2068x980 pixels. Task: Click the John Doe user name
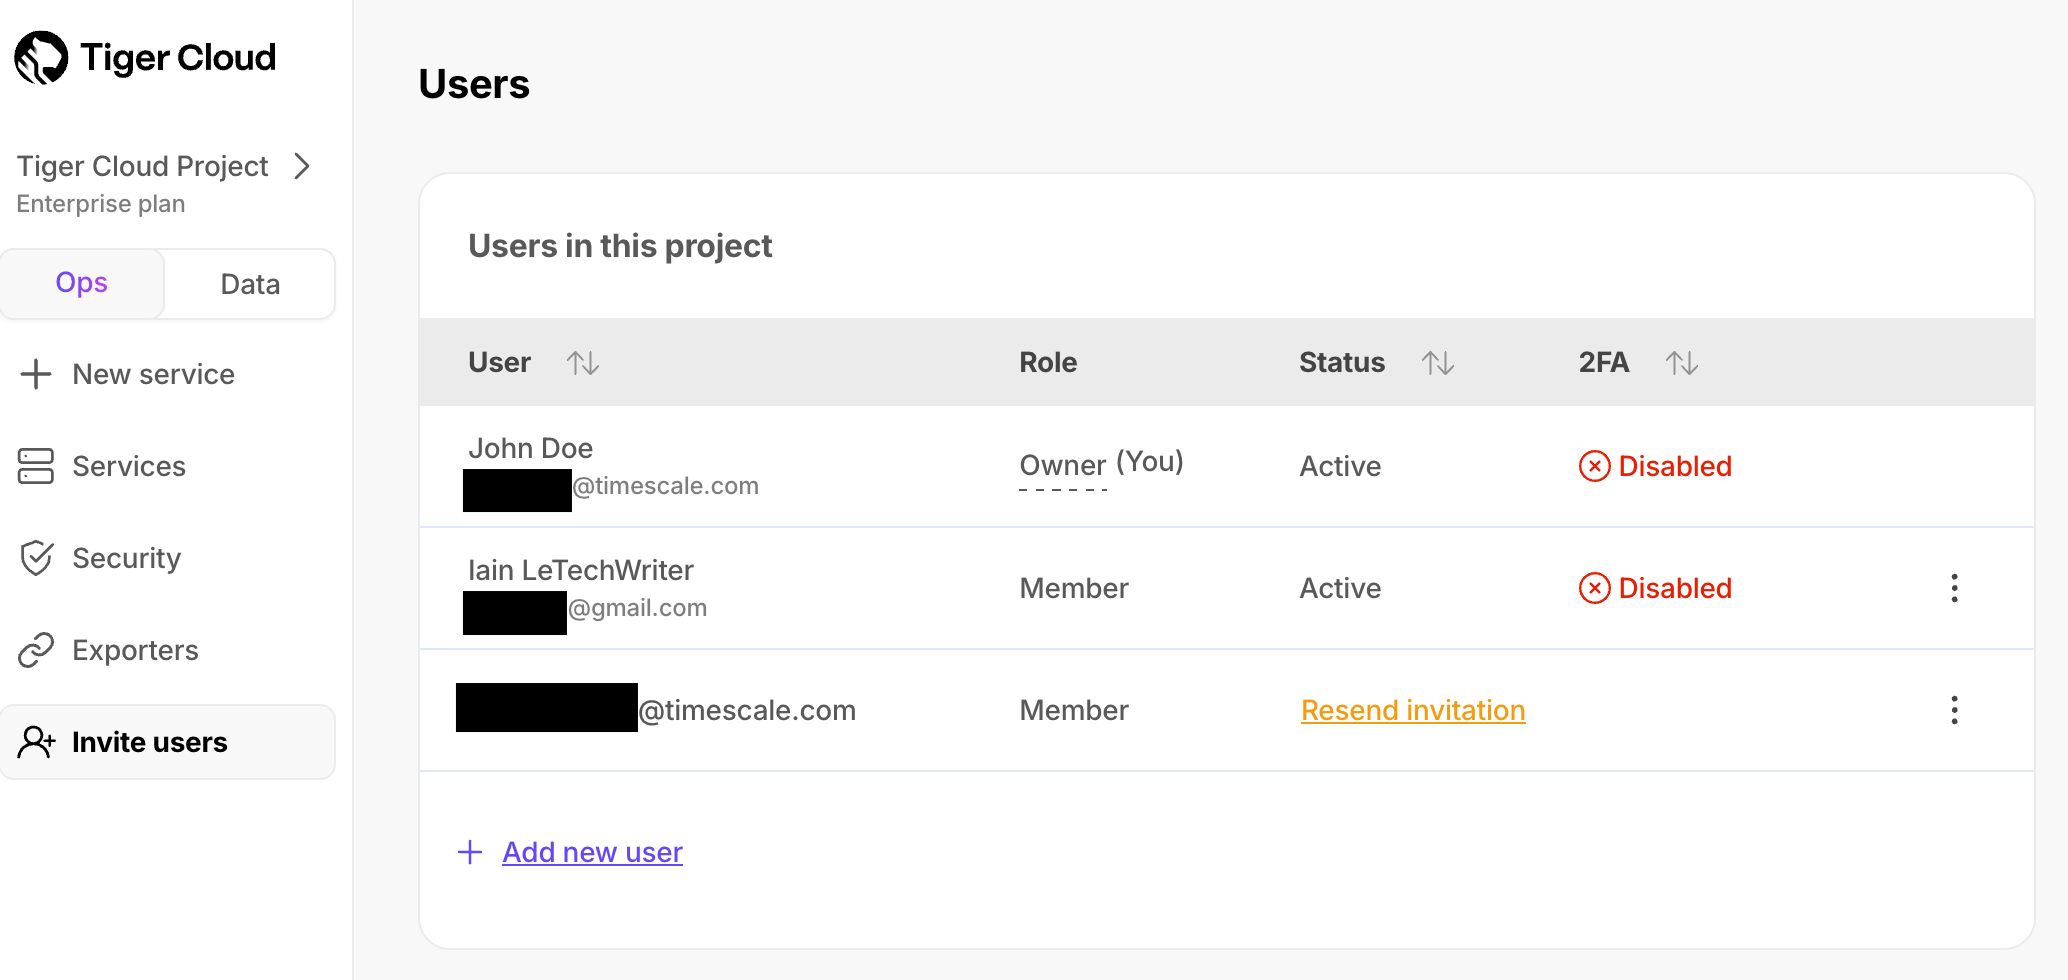click(x=531, y=448)
